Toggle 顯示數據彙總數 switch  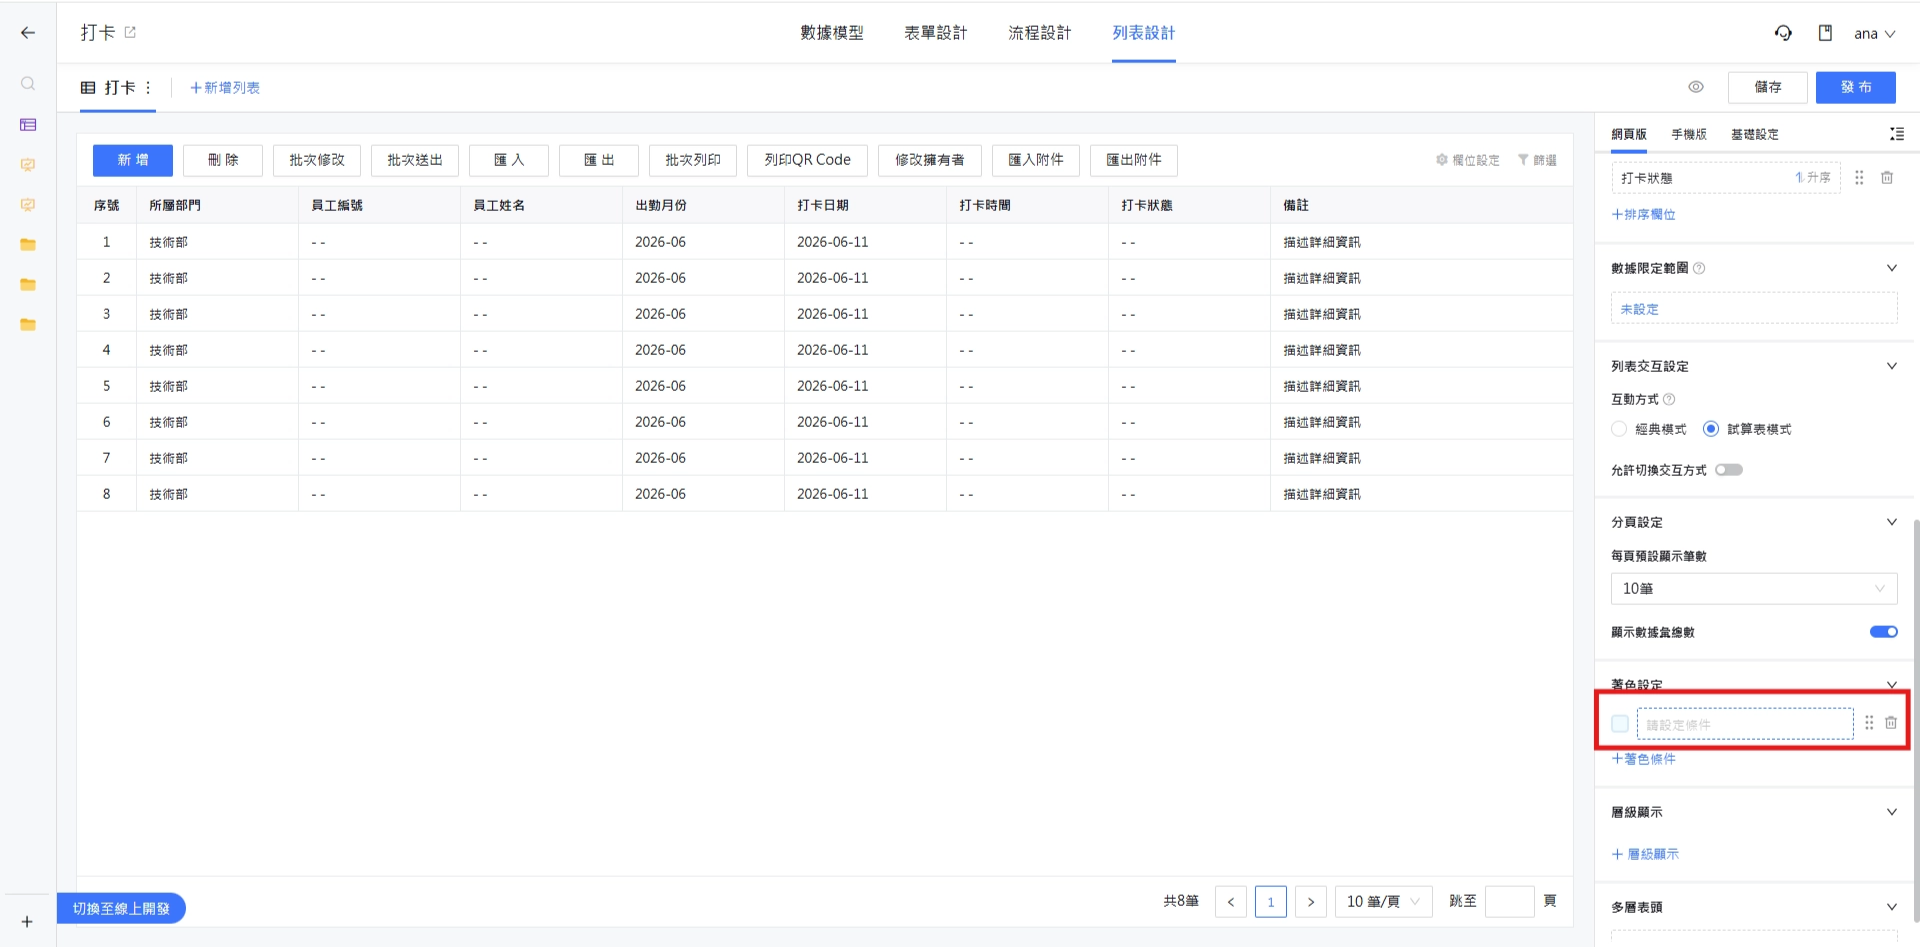[x=1884, y=632]
